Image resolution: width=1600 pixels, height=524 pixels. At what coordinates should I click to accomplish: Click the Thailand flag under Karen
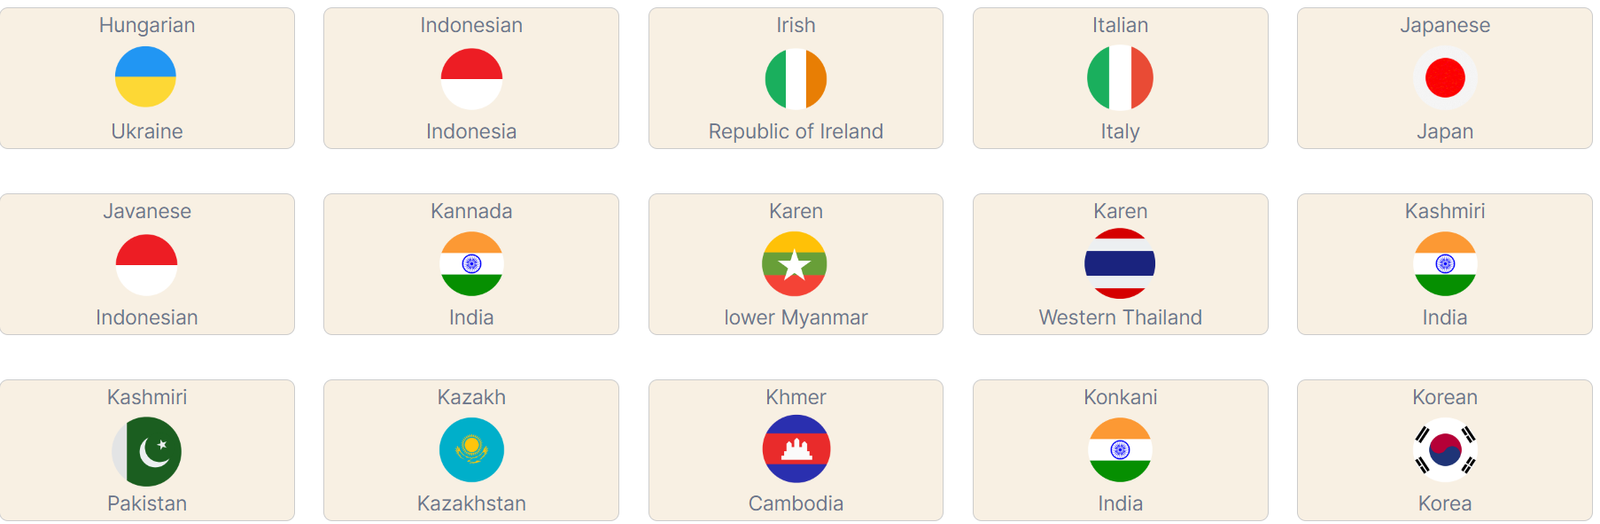[1119, 264]
